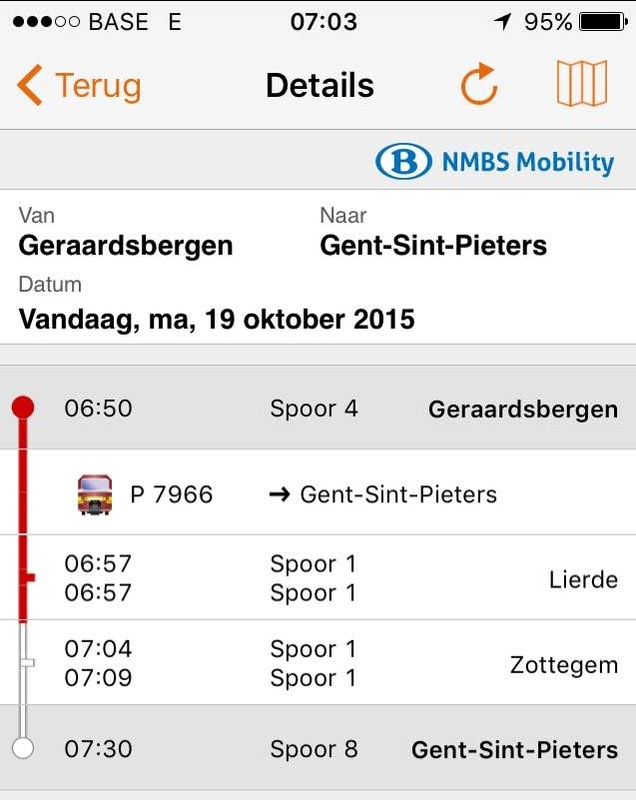Tap the Zottegem stop marker on route line
Screen dimensions: 636x800
(x=27, y=663)
